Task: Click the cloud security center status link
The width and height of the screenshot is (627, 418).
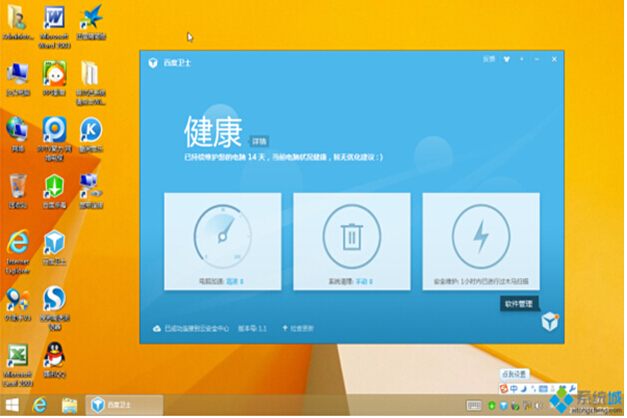Action: 191,328
